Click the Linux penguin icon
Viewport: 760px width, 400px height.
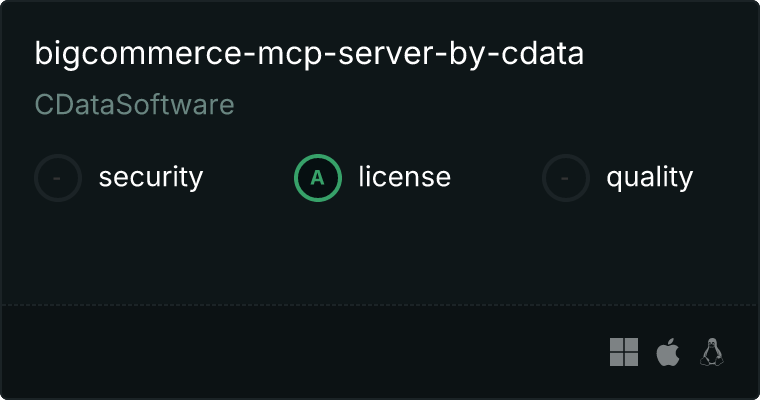(712, 352)
